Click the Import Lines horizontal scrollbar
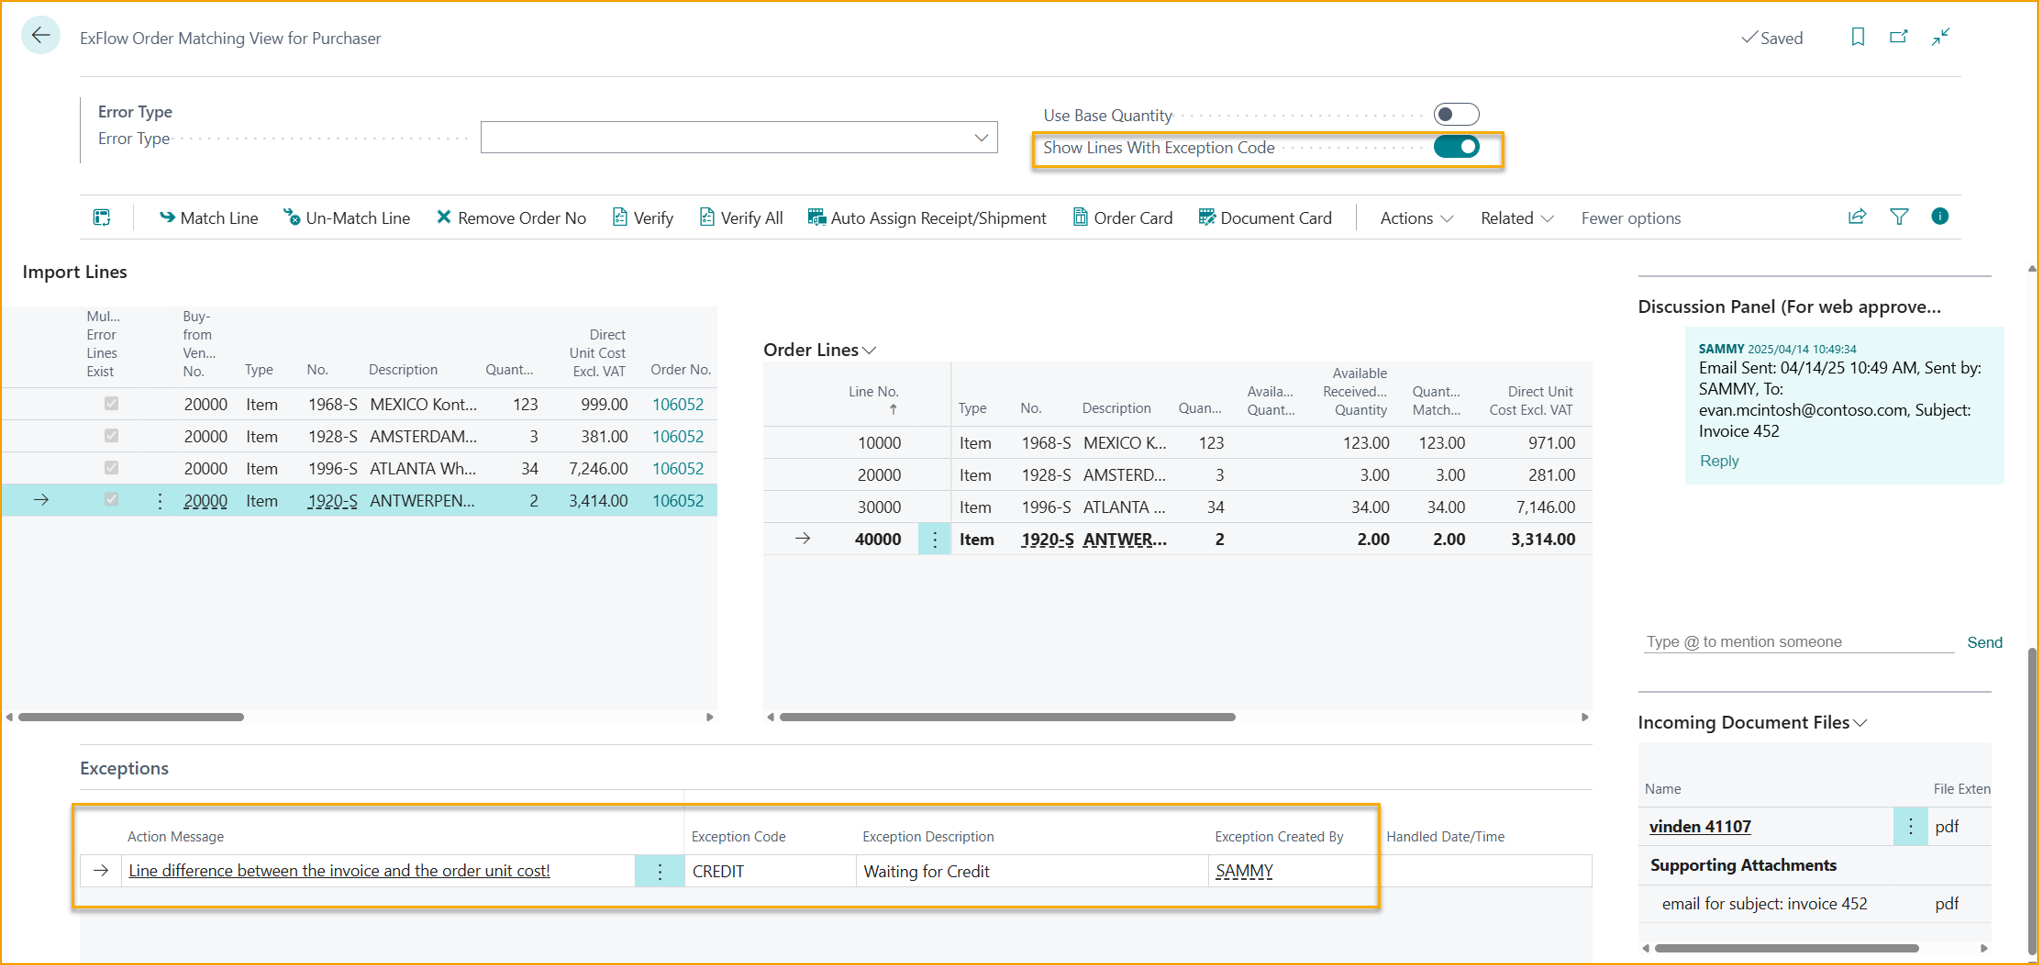Screen dimensions: 2039x965 tap(131, 717)
